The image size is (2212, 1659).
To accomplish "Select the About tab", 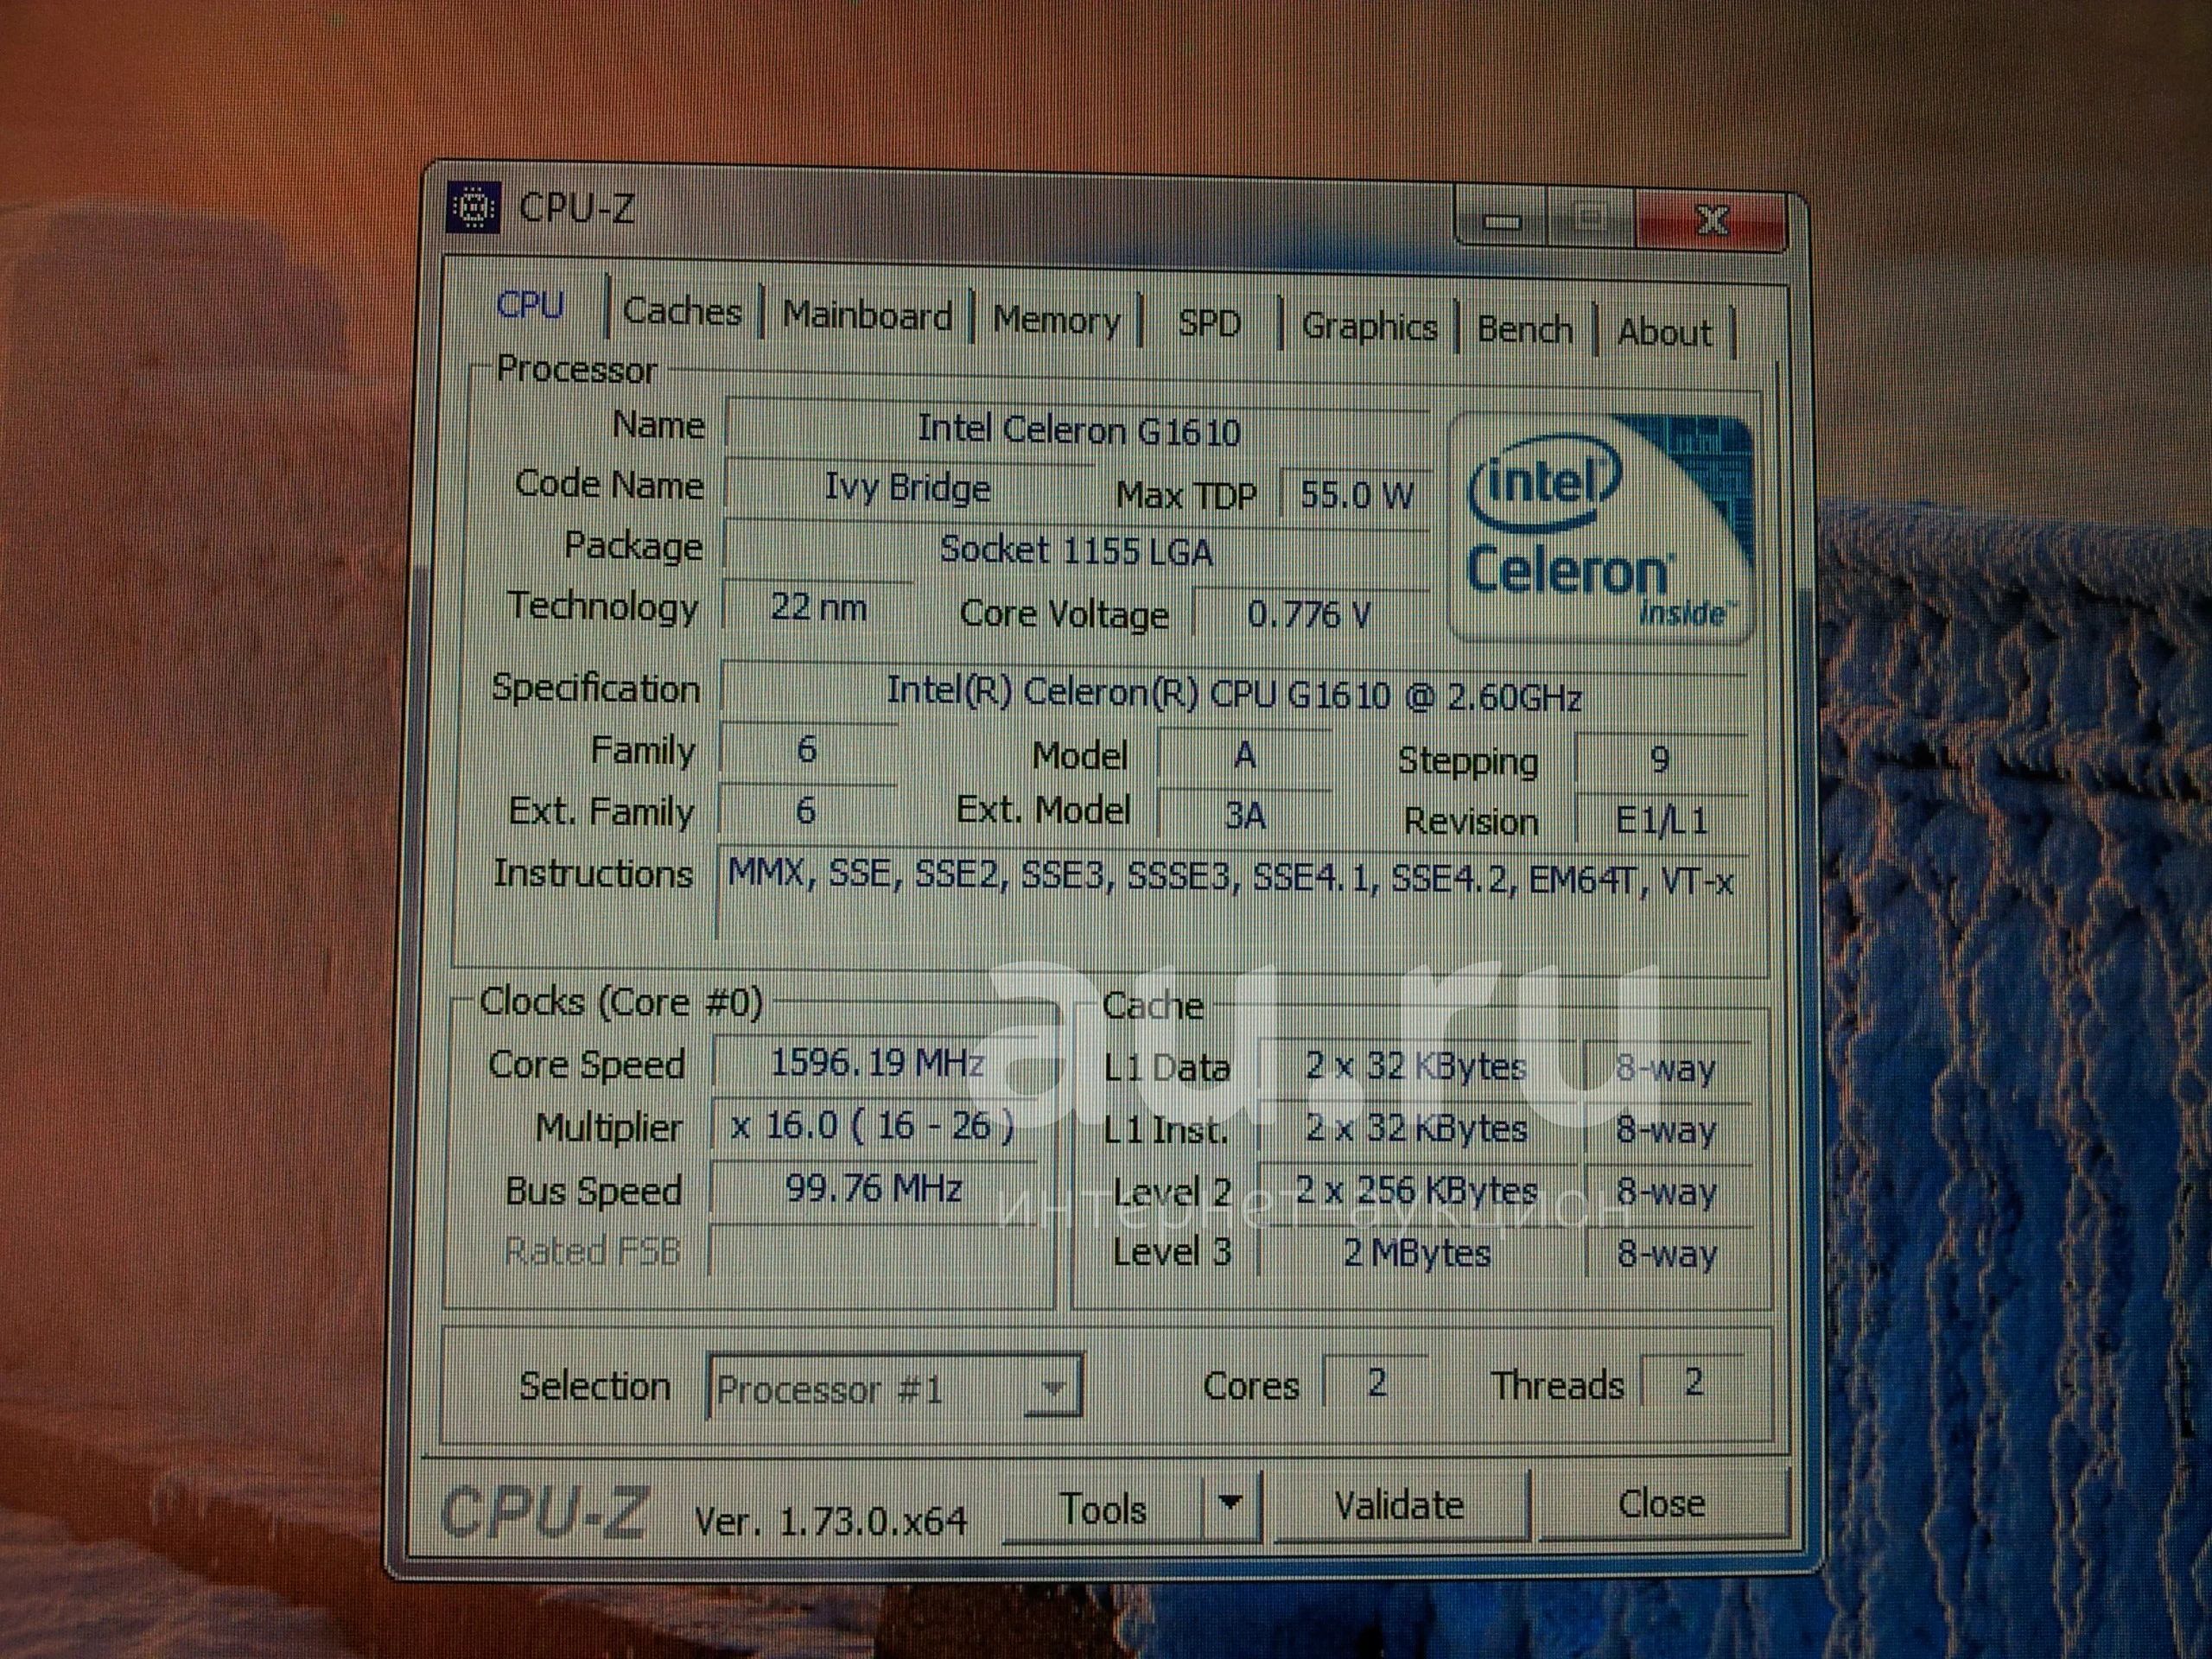I will click(x=1664, y=332).
